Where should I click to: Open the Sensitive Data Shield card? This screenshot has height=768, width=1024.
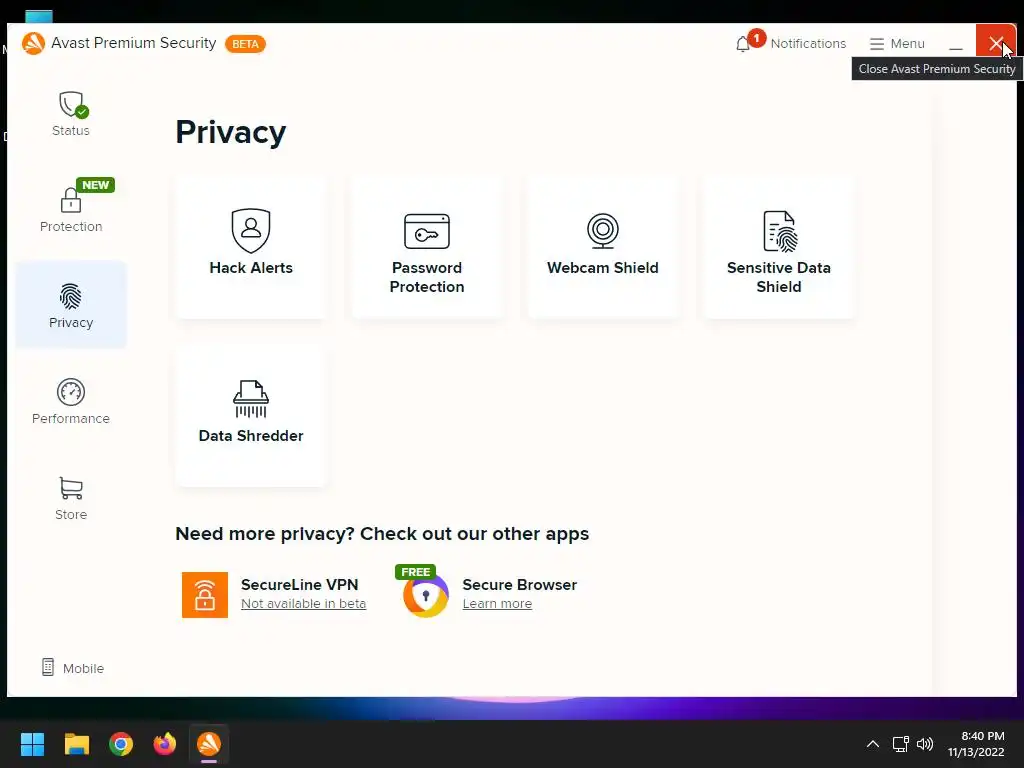click(x=778, y=247)
